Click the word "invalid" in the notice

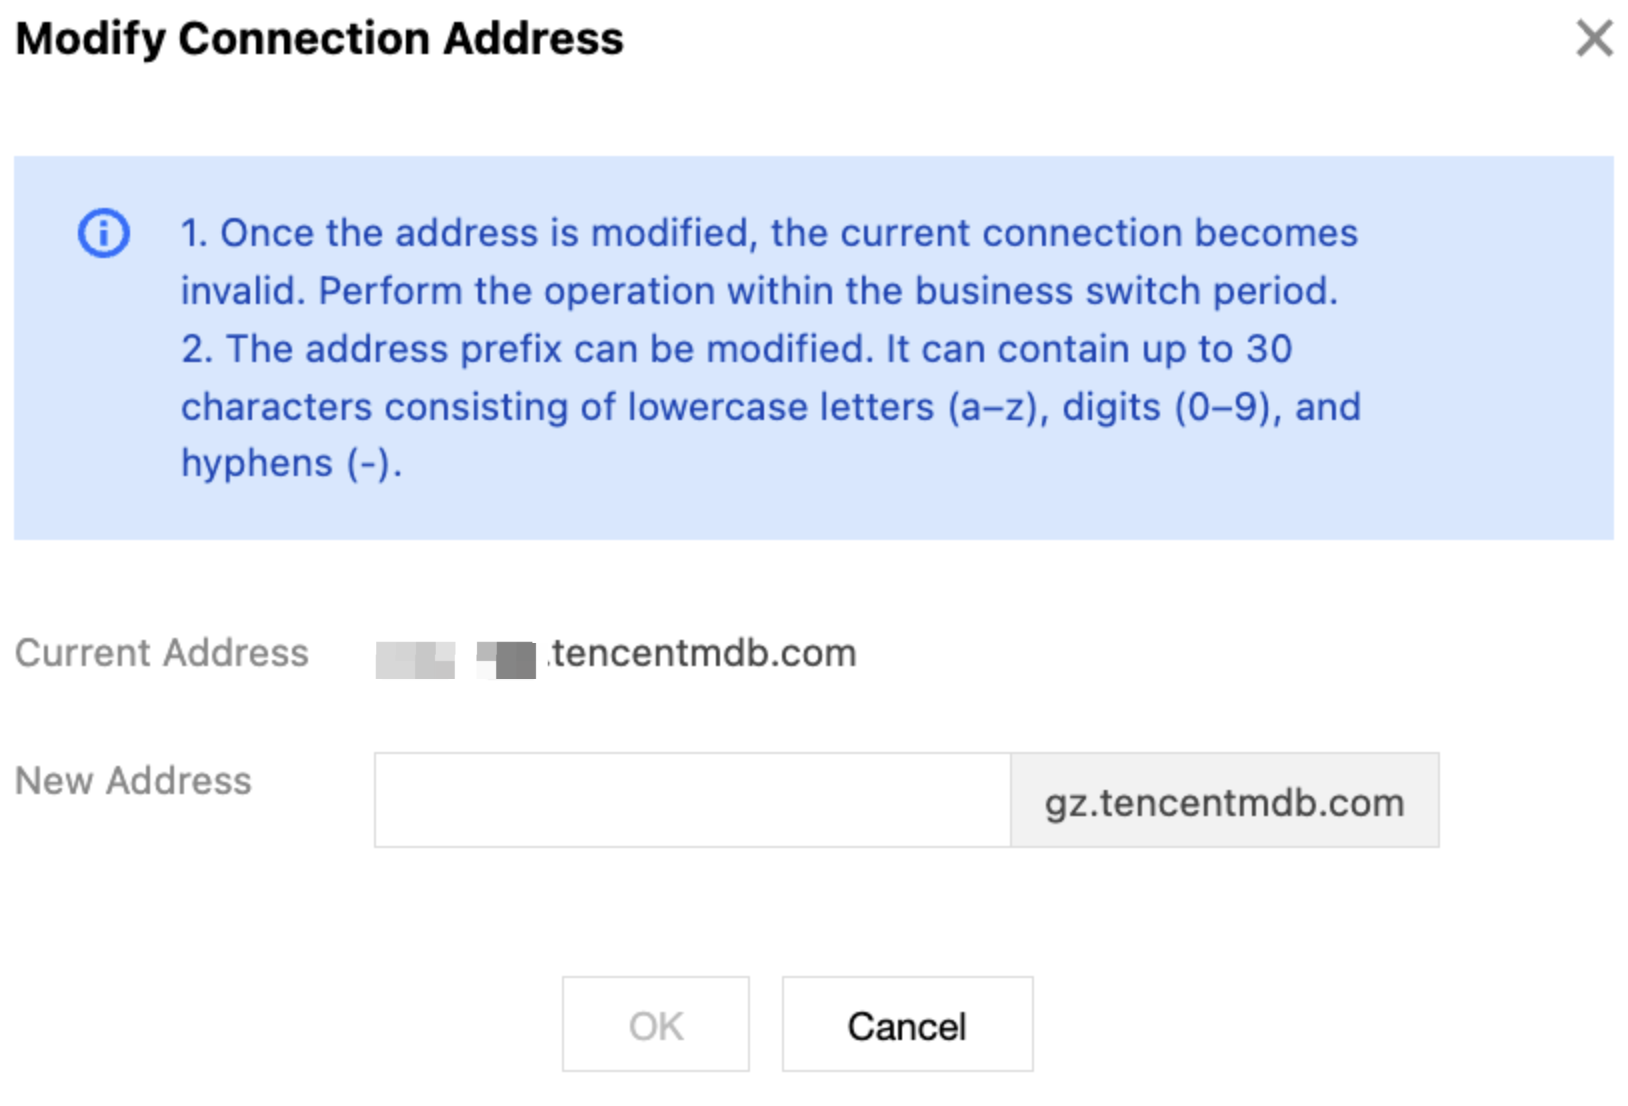(241, 291)
